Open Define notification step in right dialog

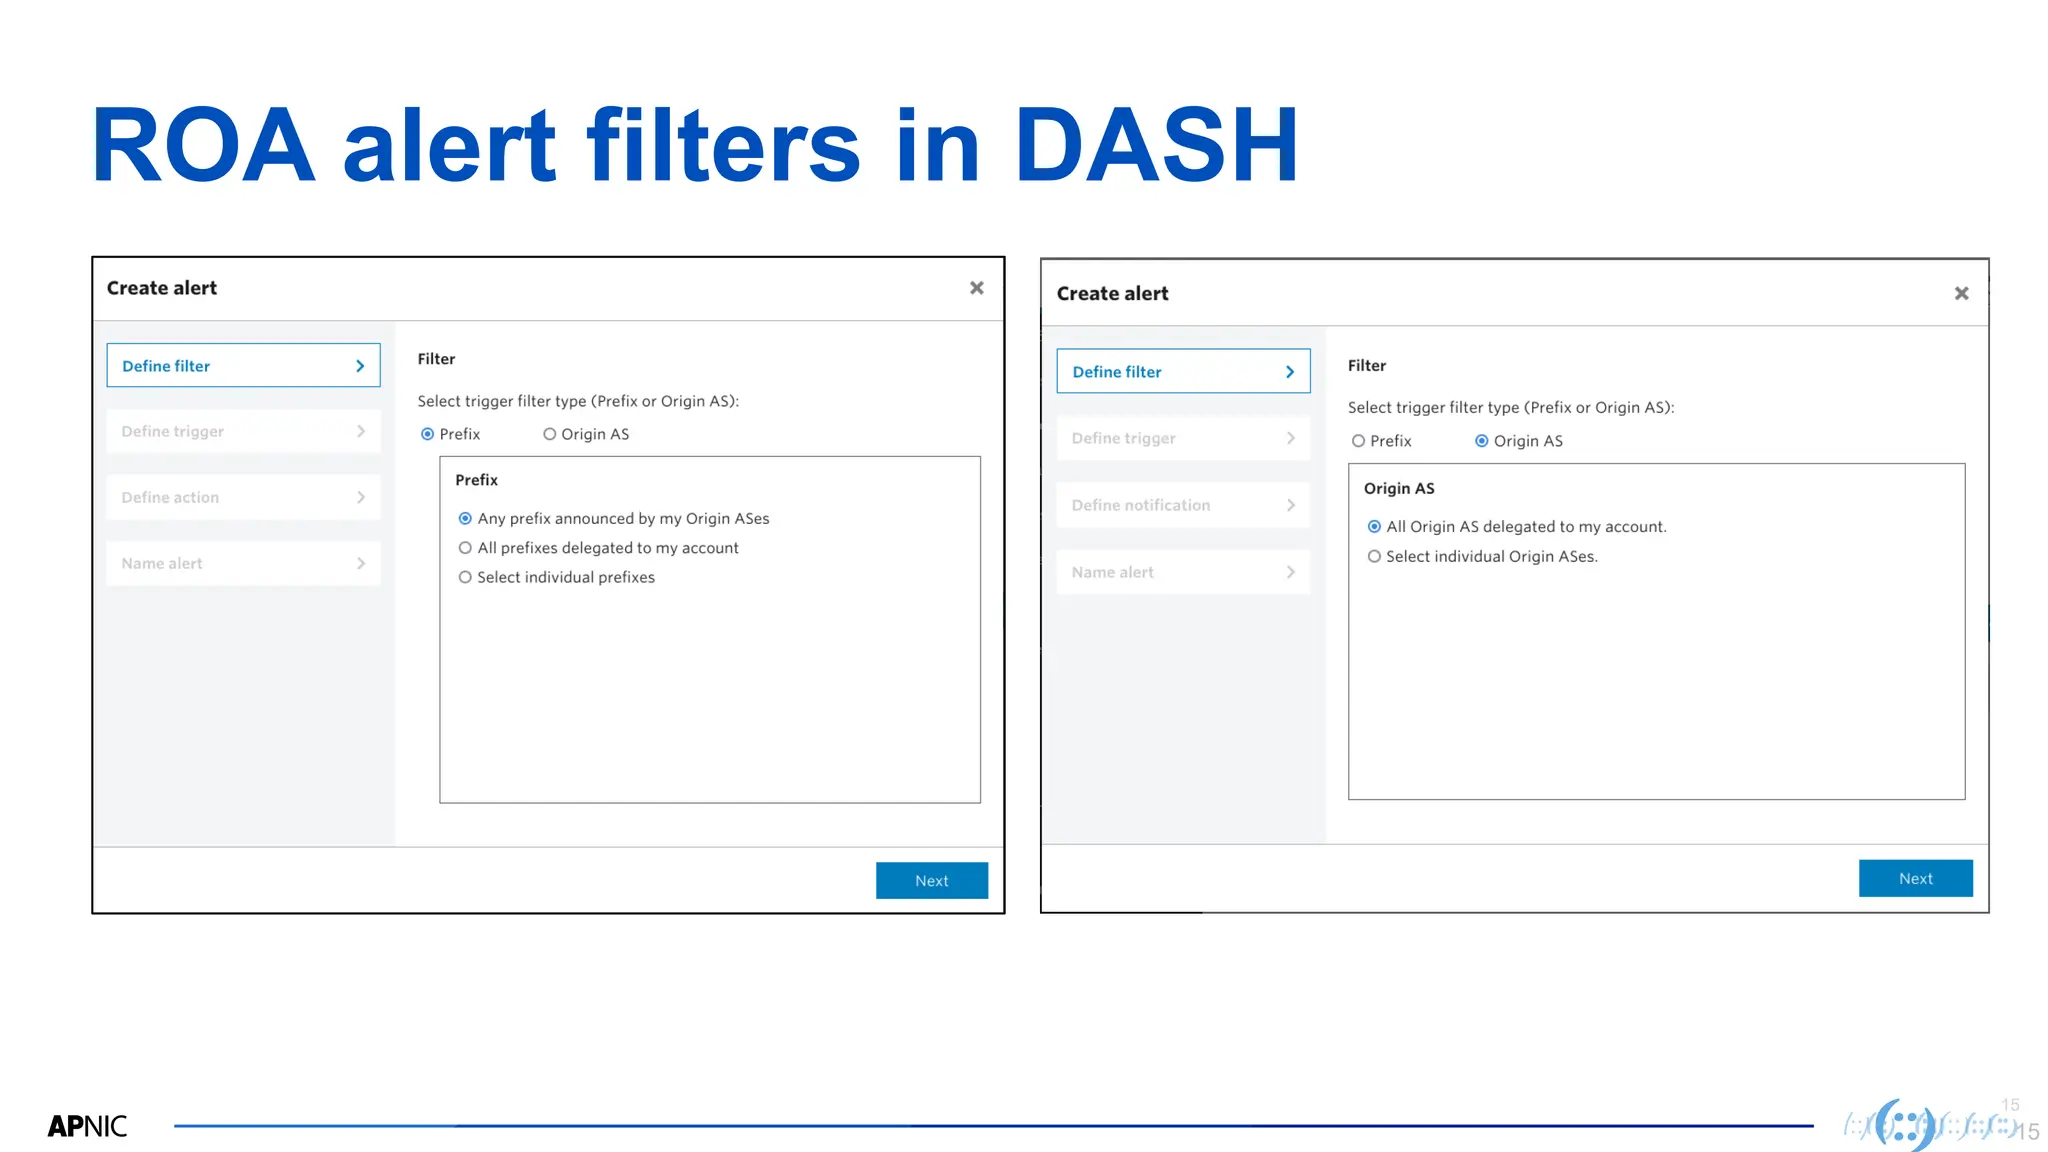pos(1183,505)
